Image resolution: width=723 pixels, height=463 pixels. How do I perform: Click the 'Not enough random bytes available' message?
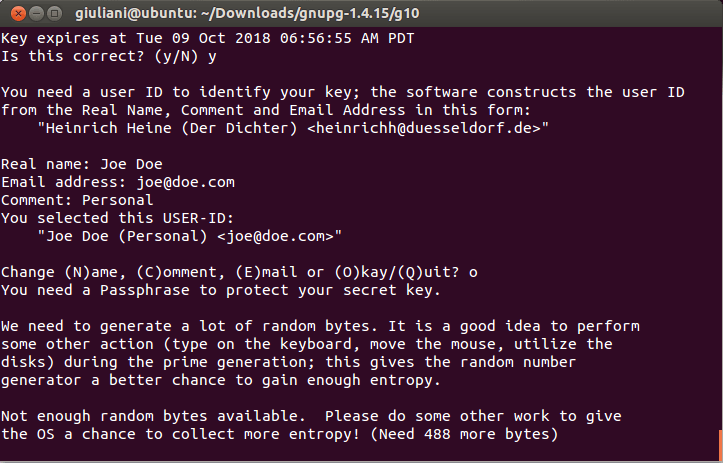[153, 416]
